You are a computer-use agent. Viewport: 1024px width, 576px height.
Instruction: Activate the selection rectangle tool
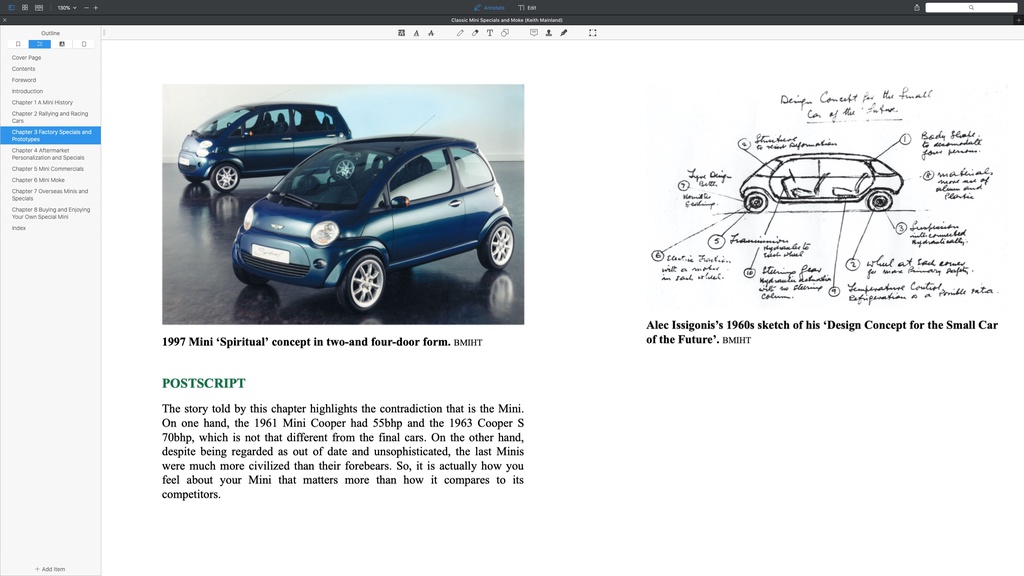point(592,33)
